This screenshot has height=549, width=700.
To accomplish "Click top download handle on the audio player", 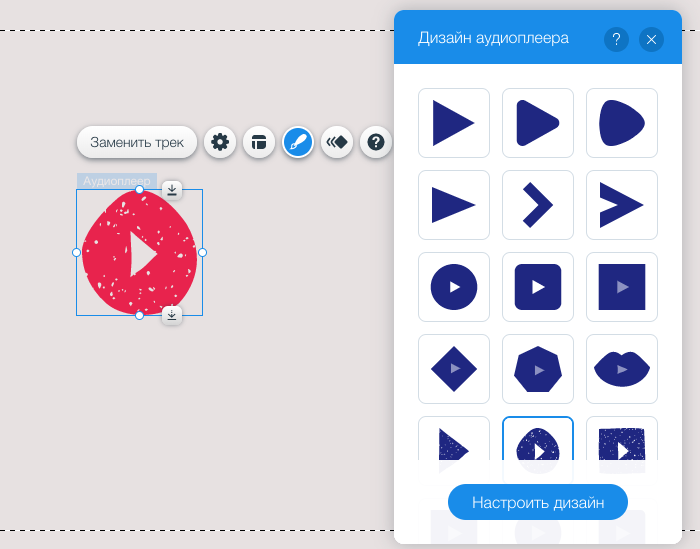I will pos(172,190).
